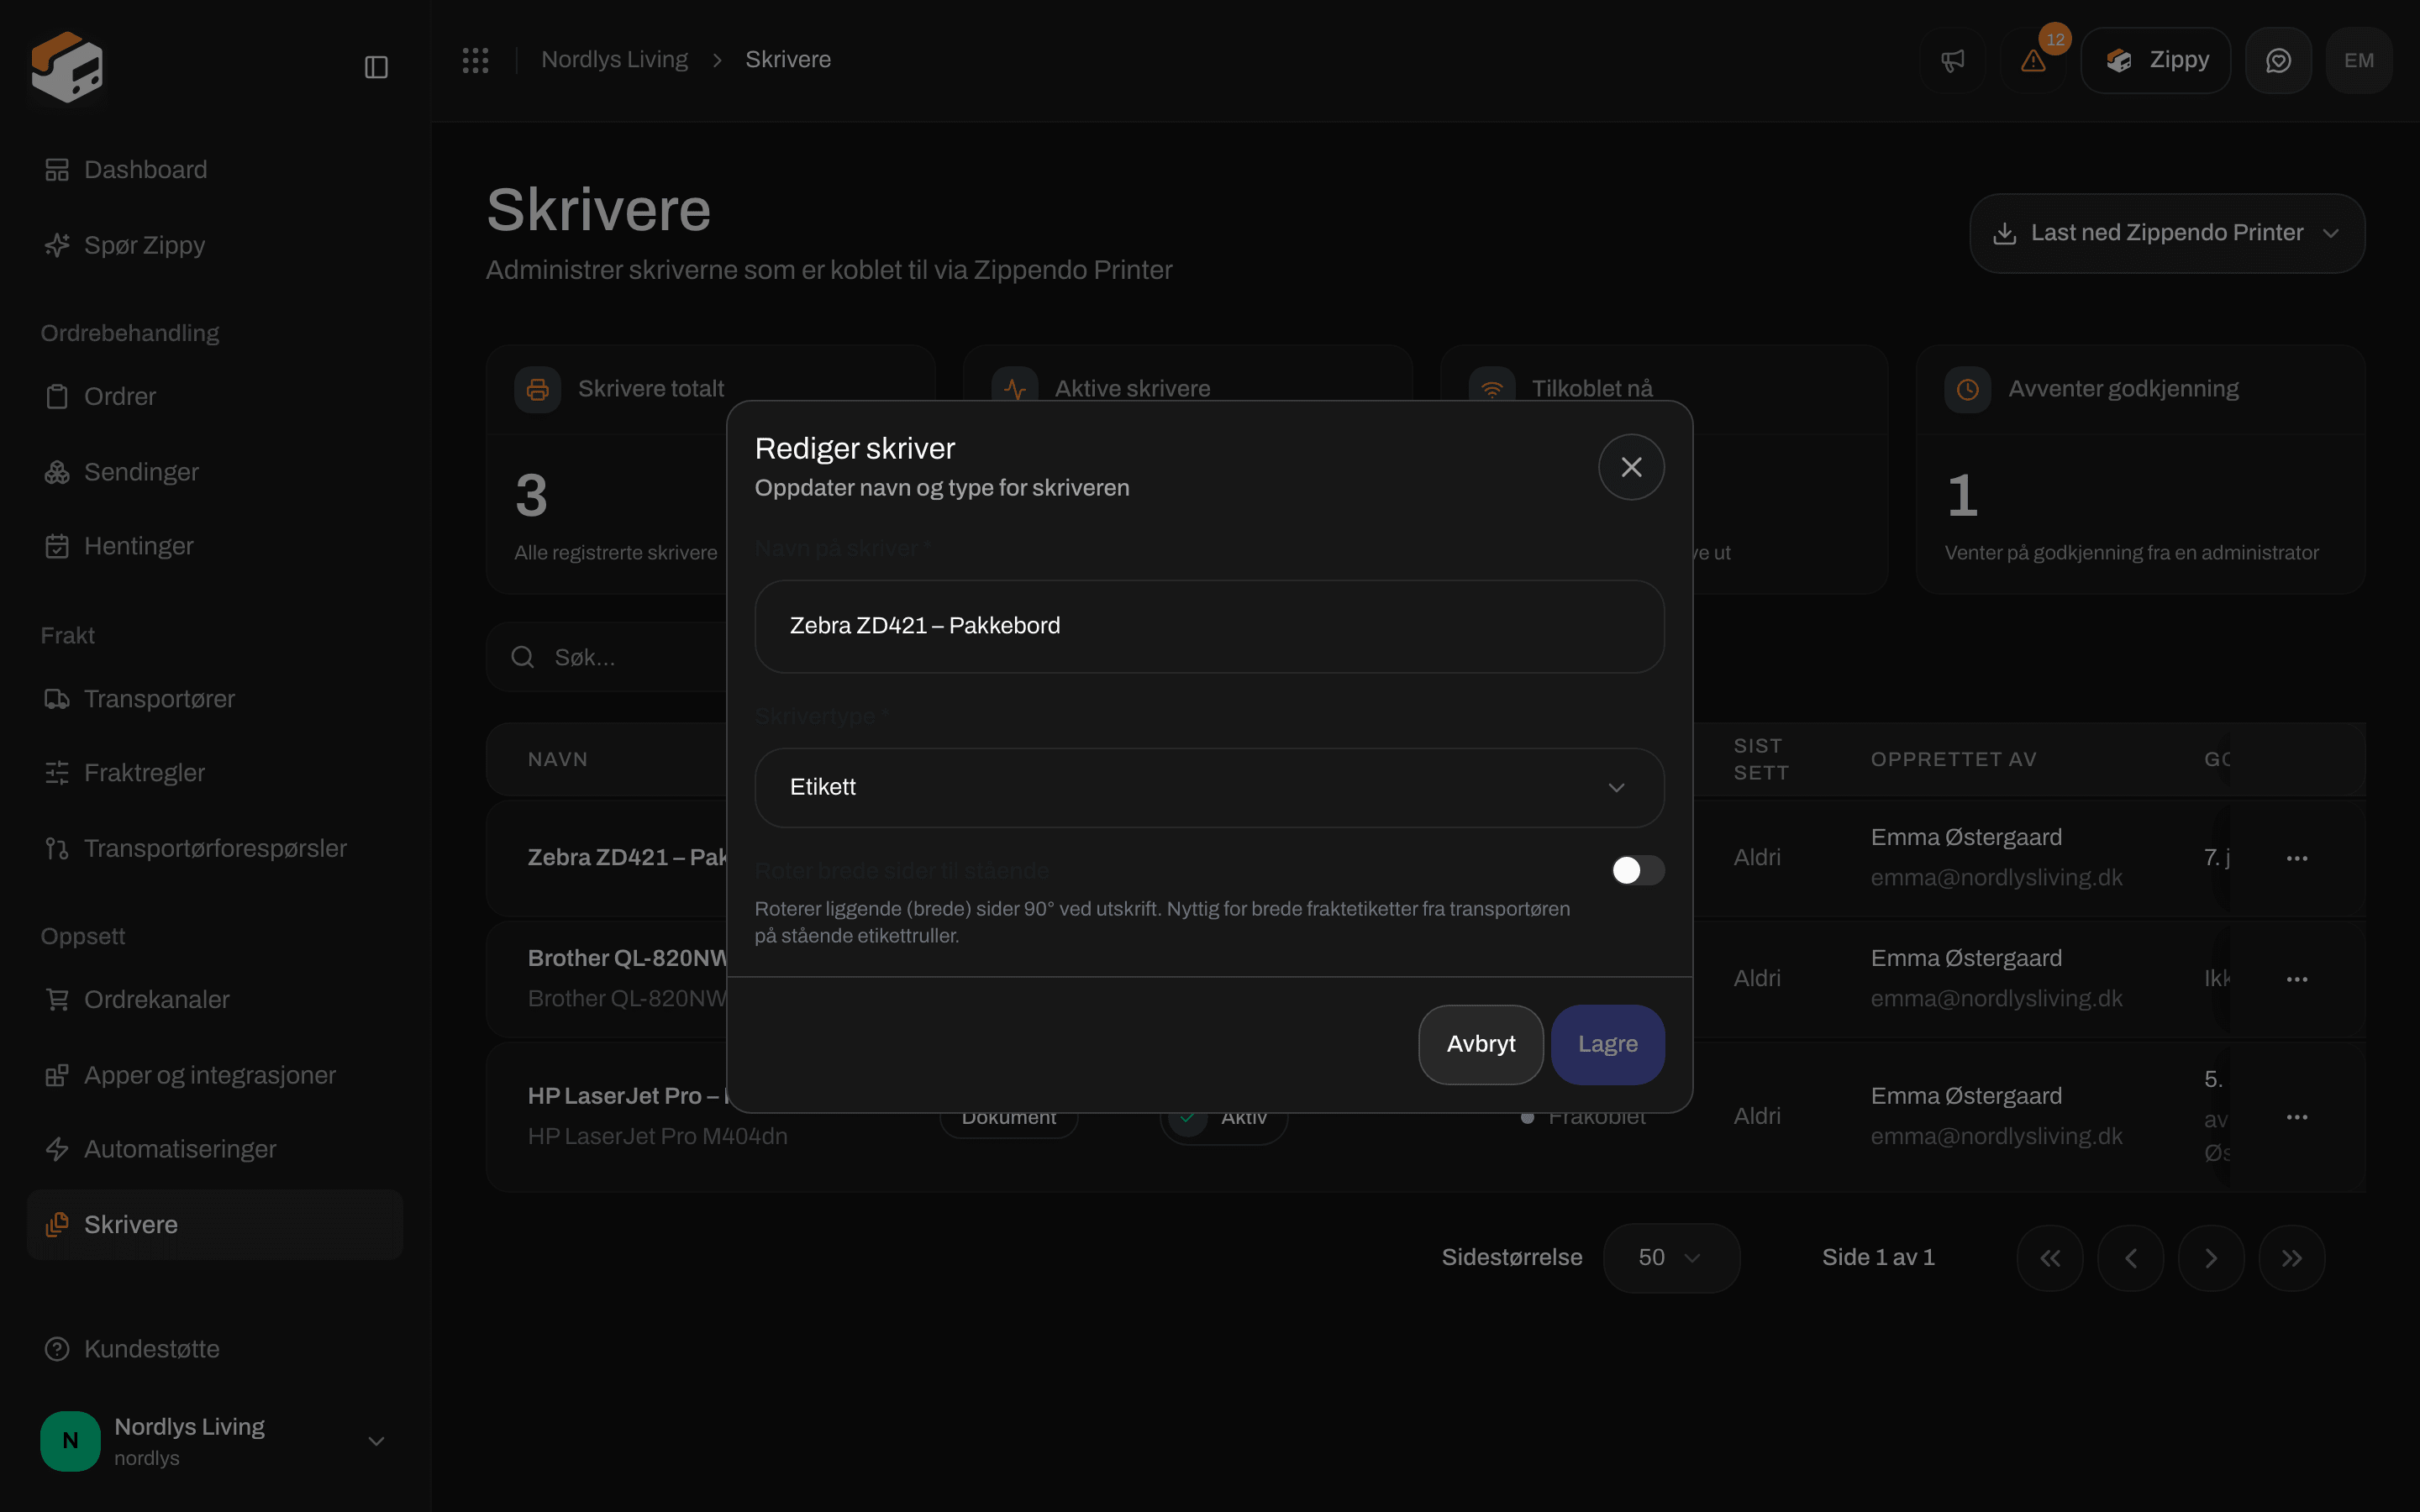
Task: Go to the previous page arrow
Action: pyautogui.click(x=2131, y=1258)
